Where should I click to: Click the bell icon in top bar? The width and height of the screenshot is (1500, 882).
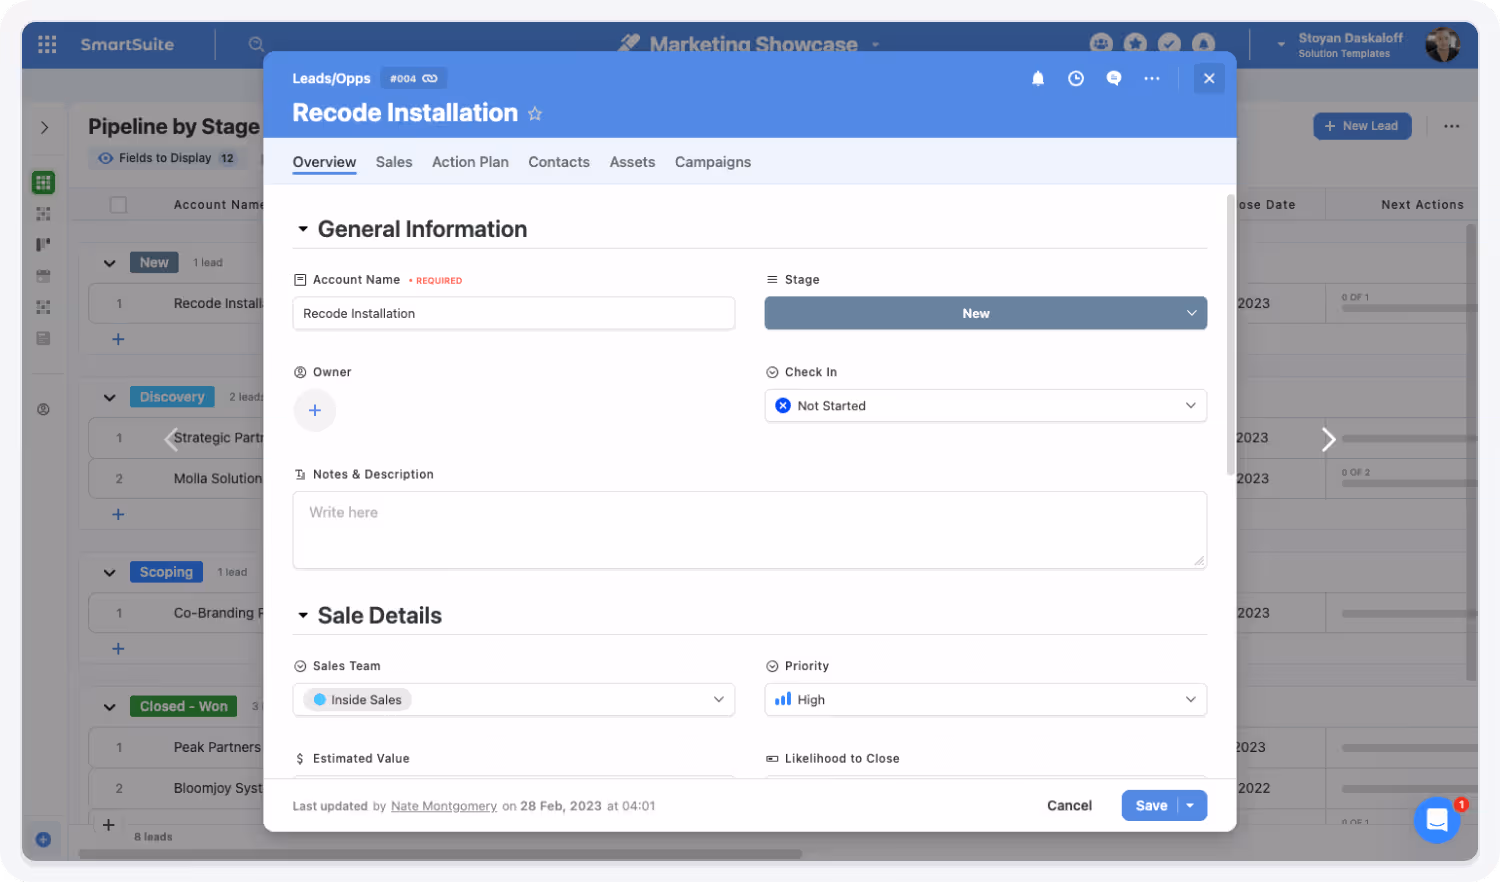pyautogui.click(x=1203, y=43)
